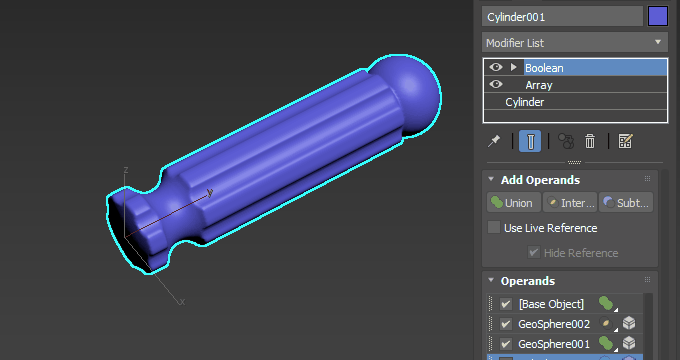Enable Use Live Reference checkbox
The image size is (680, 360).
coord(494,228)
